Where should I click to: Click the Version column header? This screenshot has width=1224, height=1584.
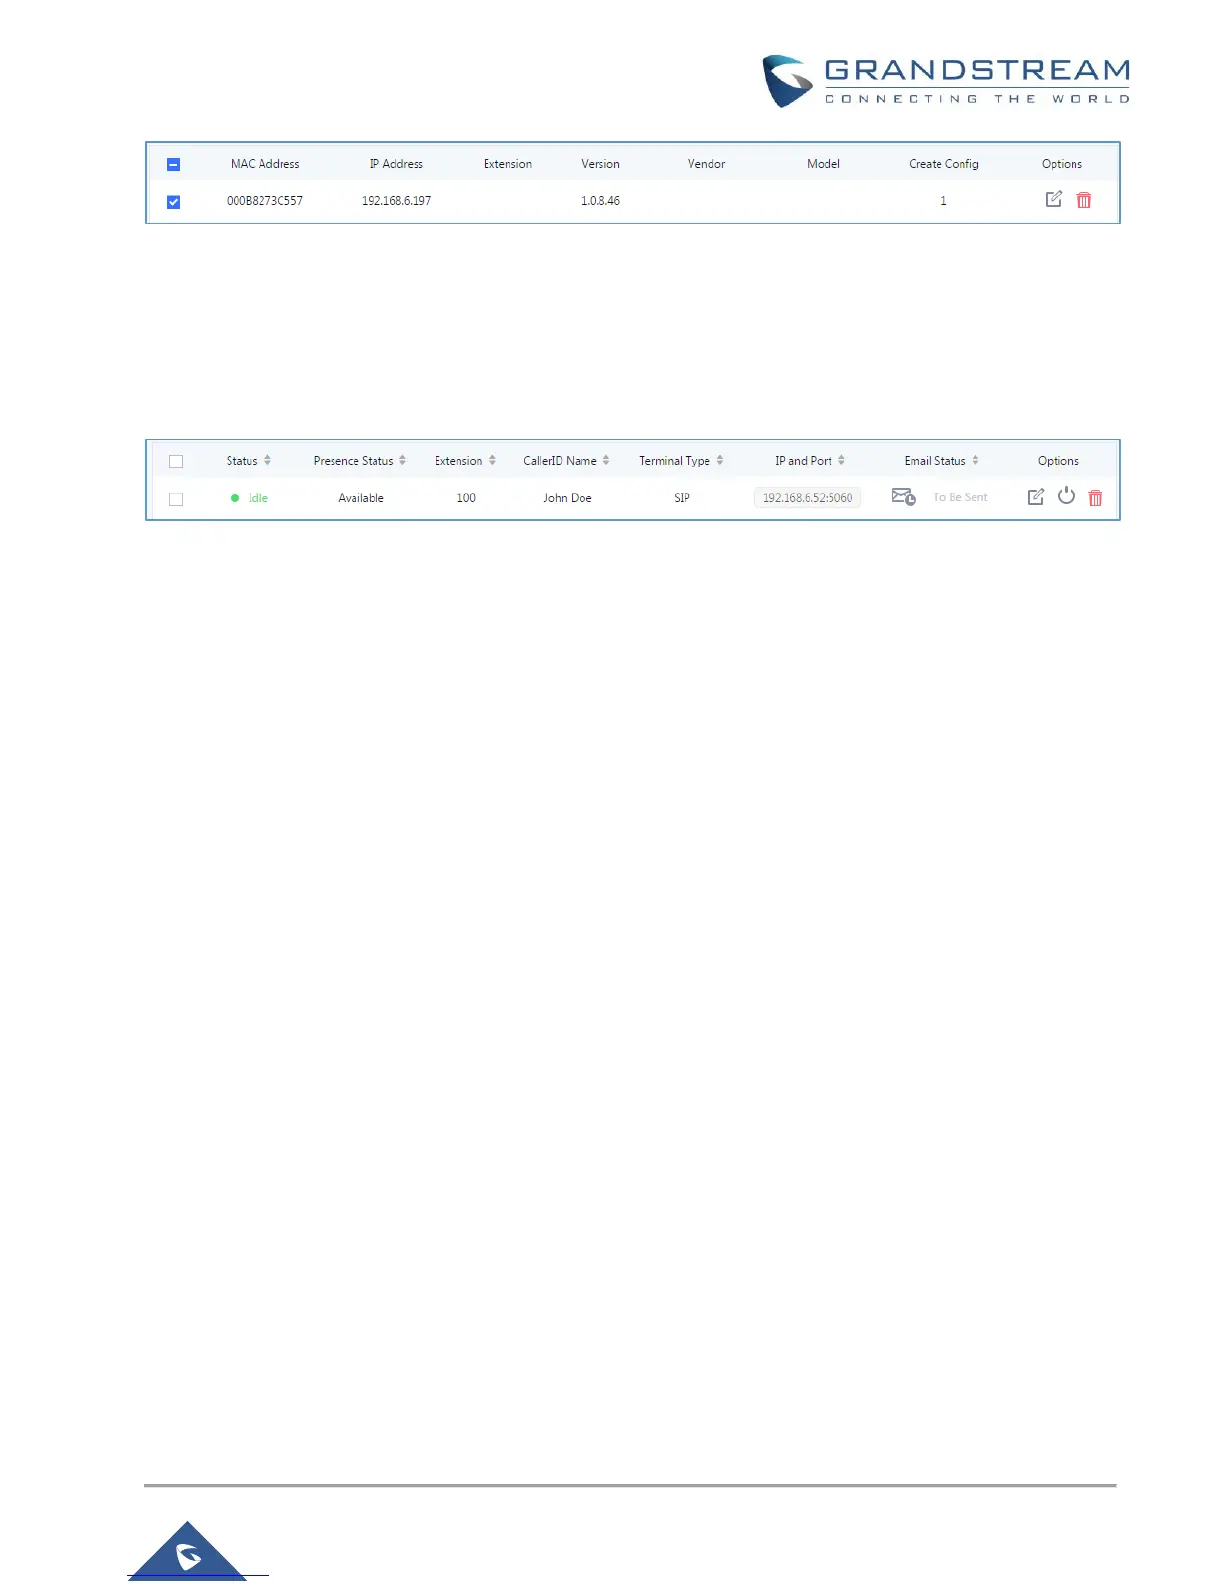click(600, 164)
